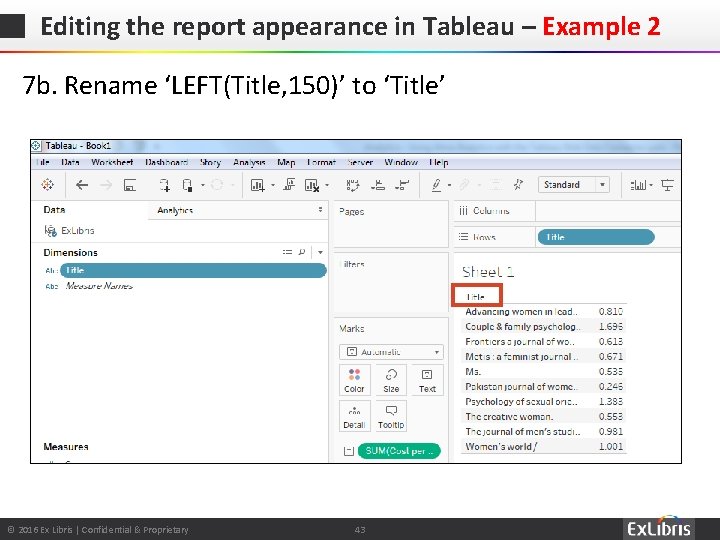This screenshot has width=720, height=540.
Task: Select the Title pill on Rows shelf
Action: pos(596,237)
